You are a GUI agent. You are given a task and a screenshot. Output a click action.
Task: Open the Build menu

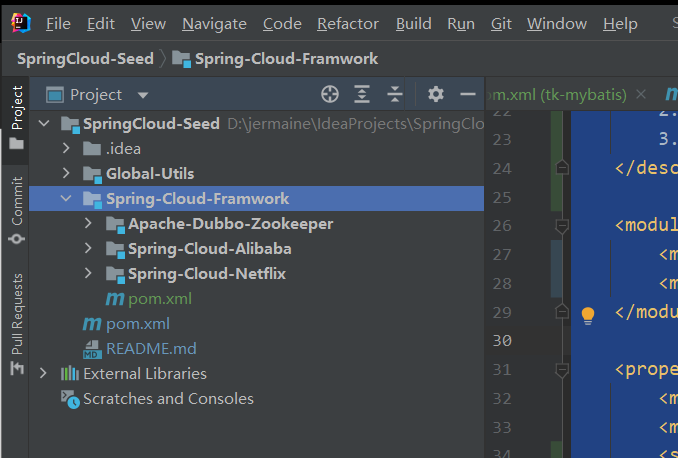pyautogui.click(x=414, y=24)
